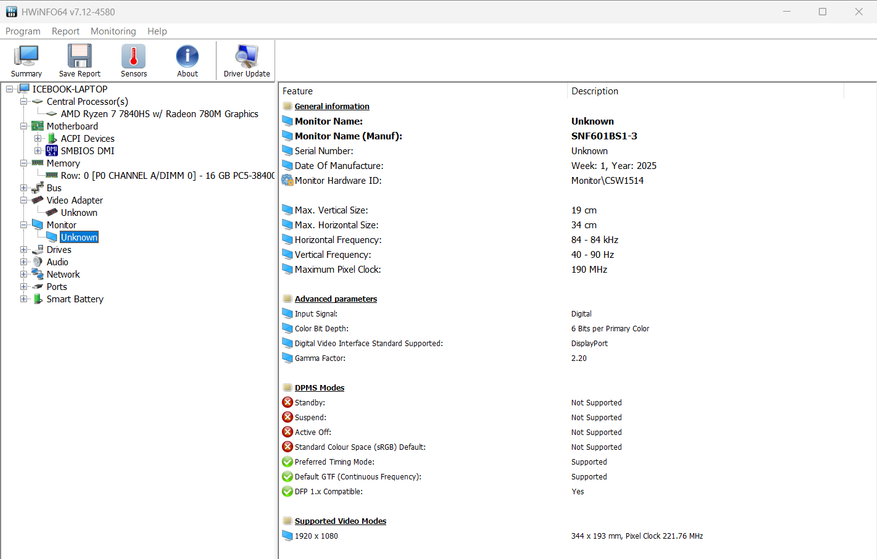
Task: Click the Audio speaker icon
Action: click(x=37, y=262)
